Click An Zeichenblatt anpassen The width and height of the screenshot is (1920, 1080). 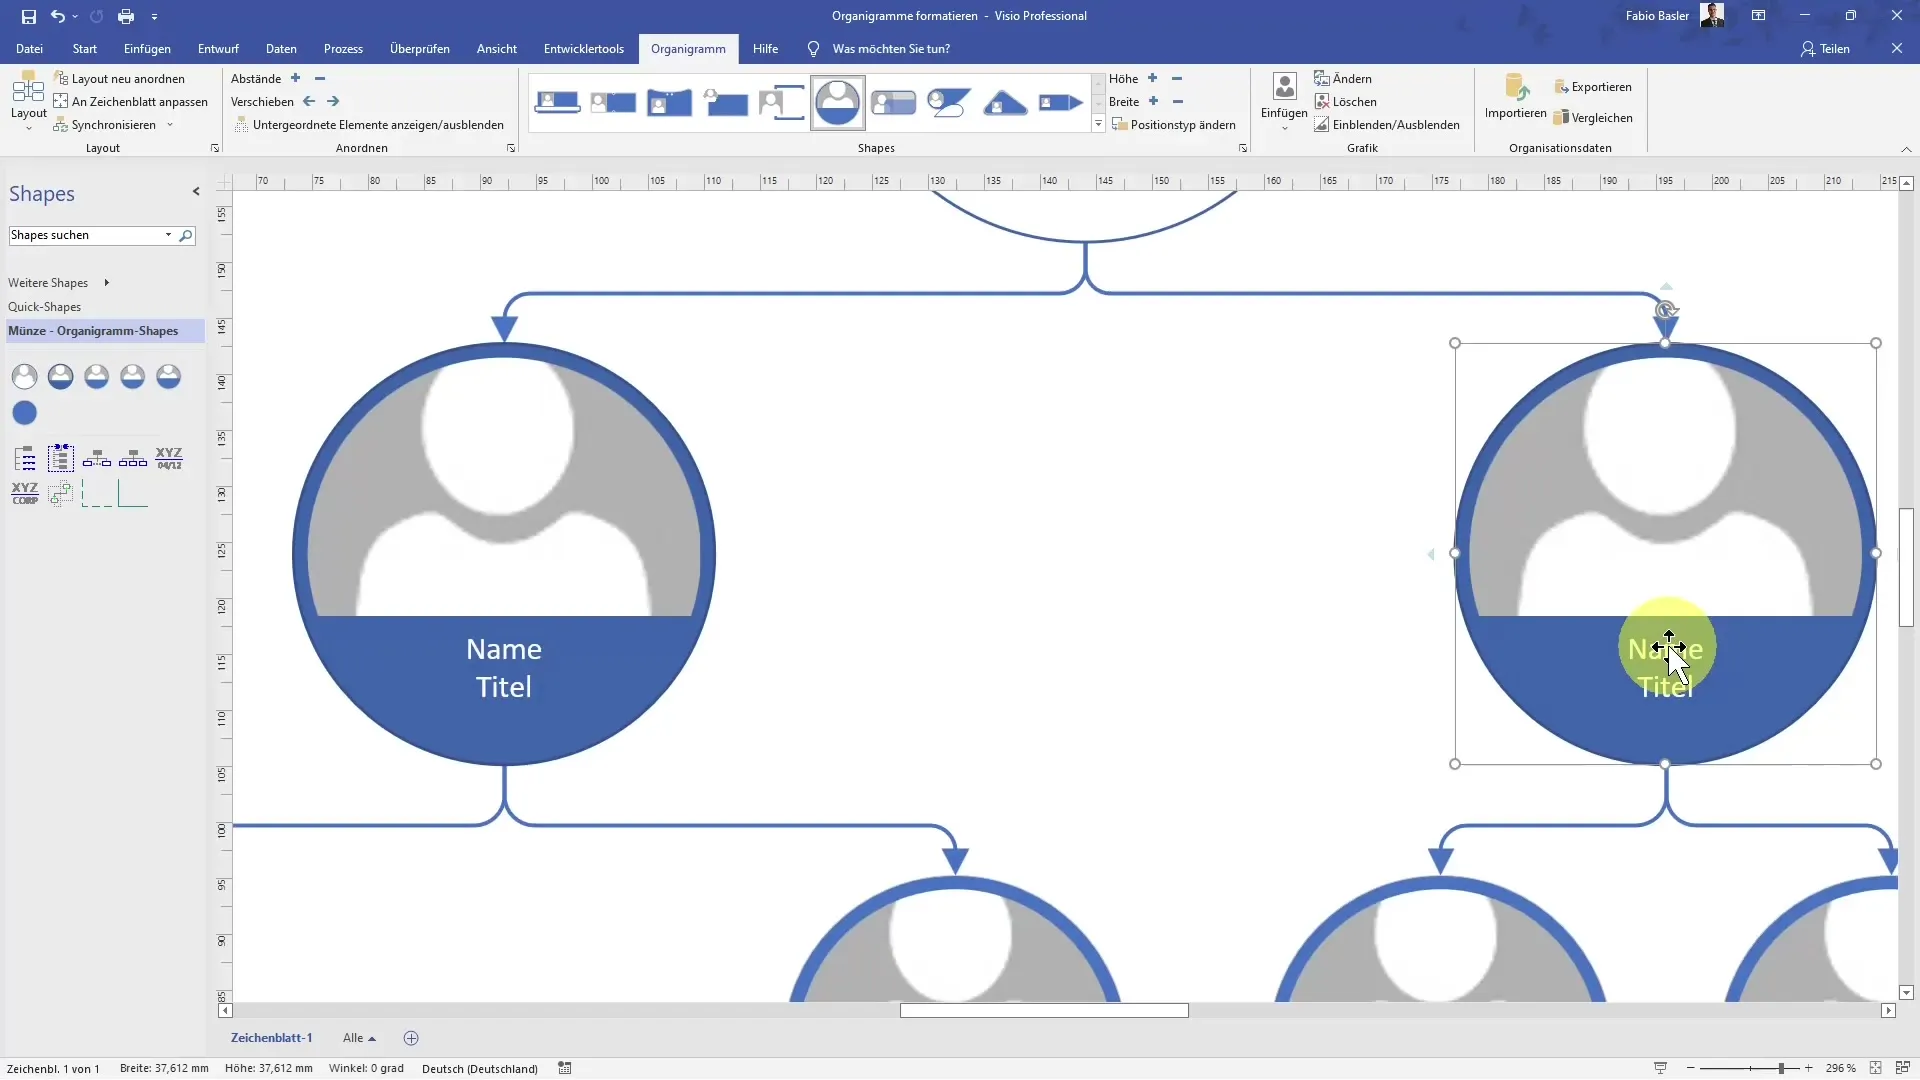click(x=131, y=102)
